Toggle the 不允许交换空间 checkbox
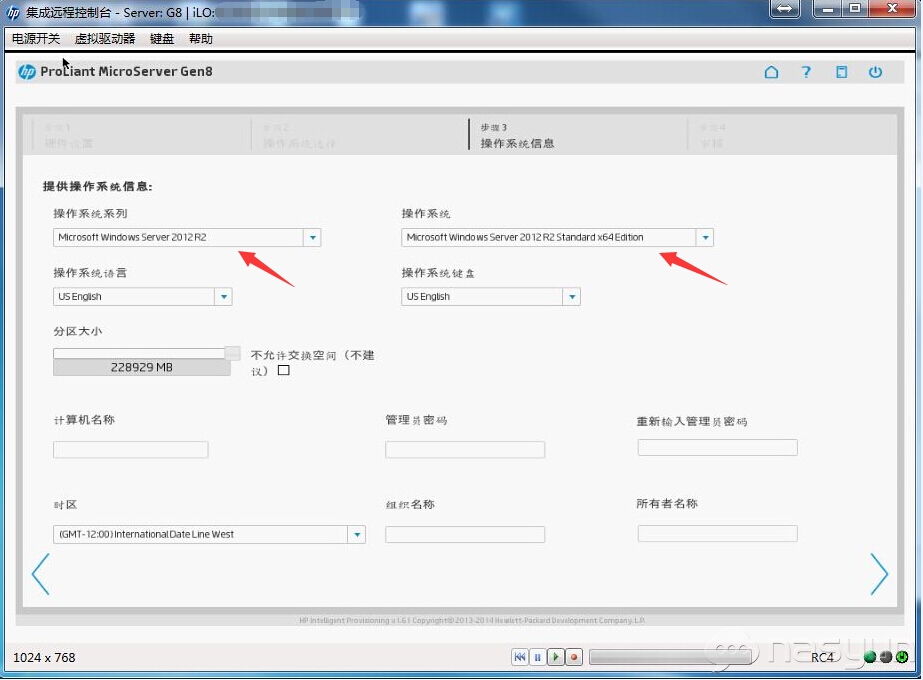923x680 pixels. pos(284,370)
